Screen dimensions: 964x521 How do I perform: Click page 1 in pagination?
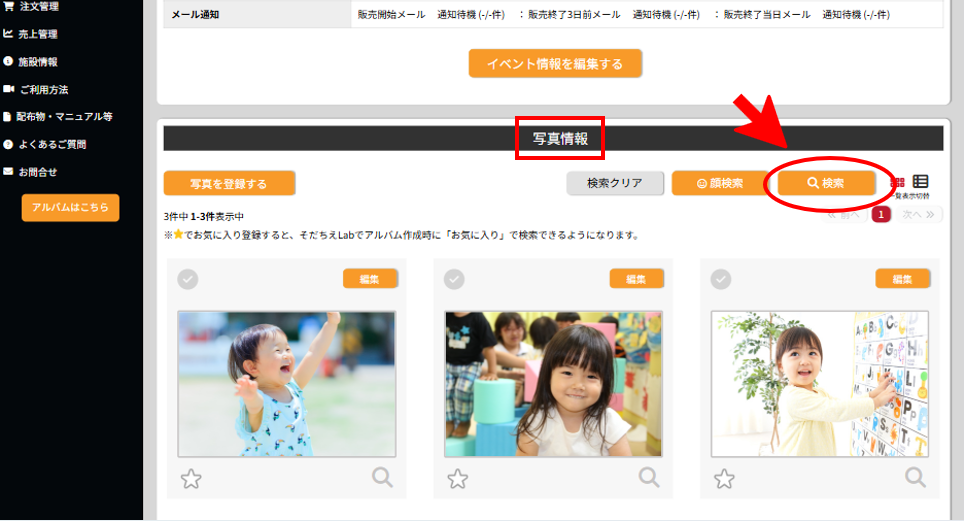point(881,214)
